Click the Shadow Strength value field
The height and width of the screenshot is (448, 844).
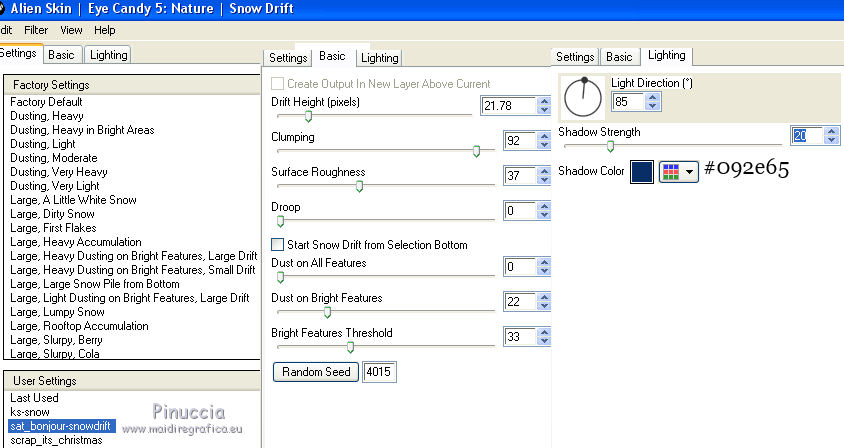pos(807,135)
